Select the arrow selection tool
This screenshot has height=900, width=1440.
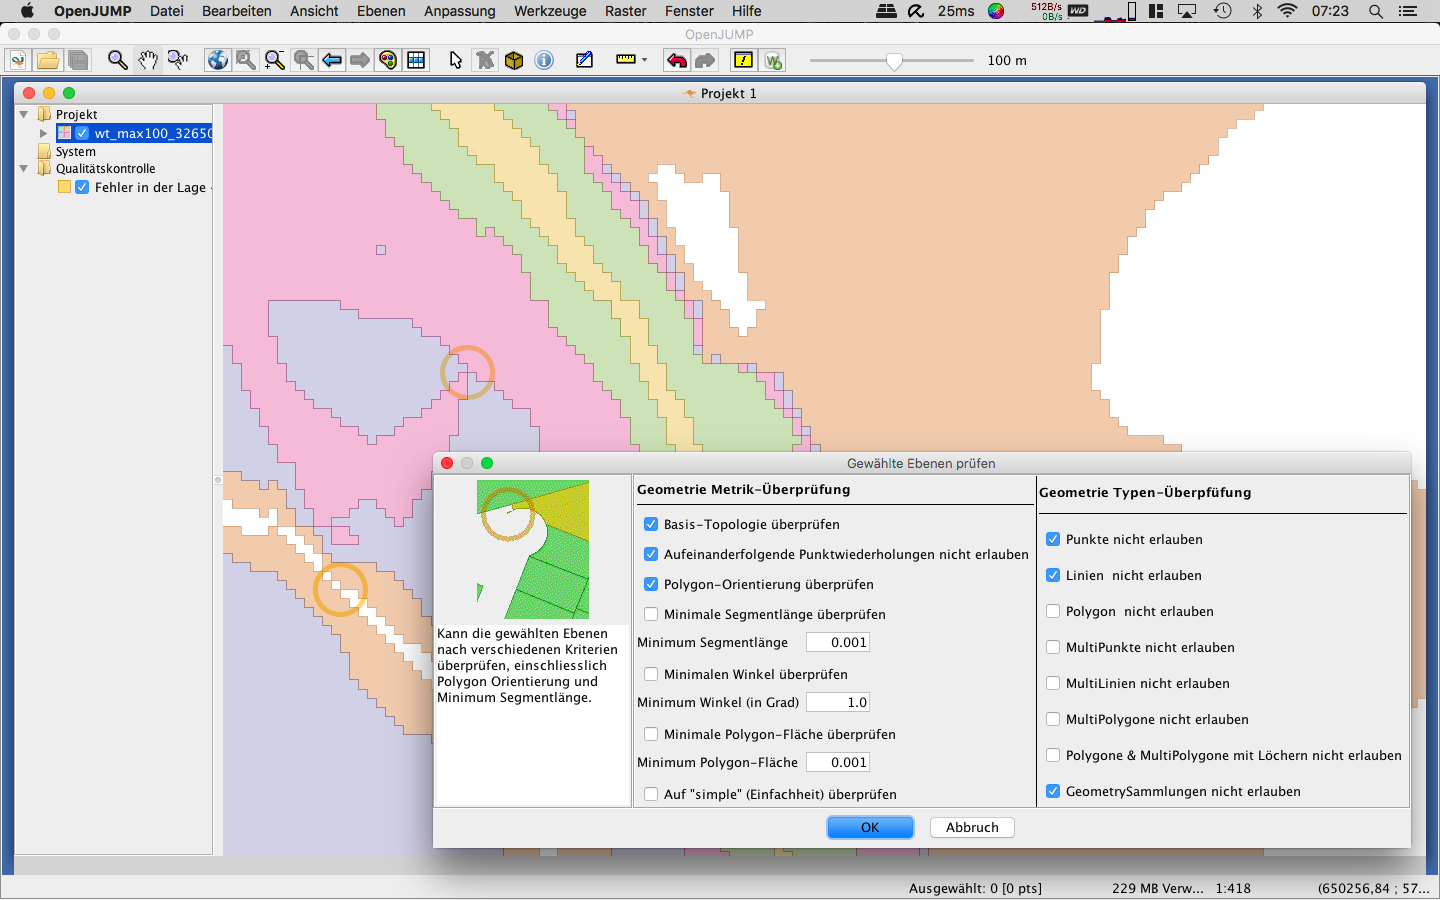[x=456, y=60]
